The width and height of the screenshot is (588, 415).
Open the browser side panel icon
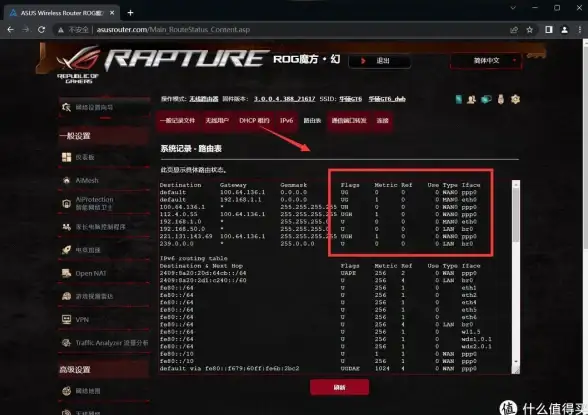[549, 30]
